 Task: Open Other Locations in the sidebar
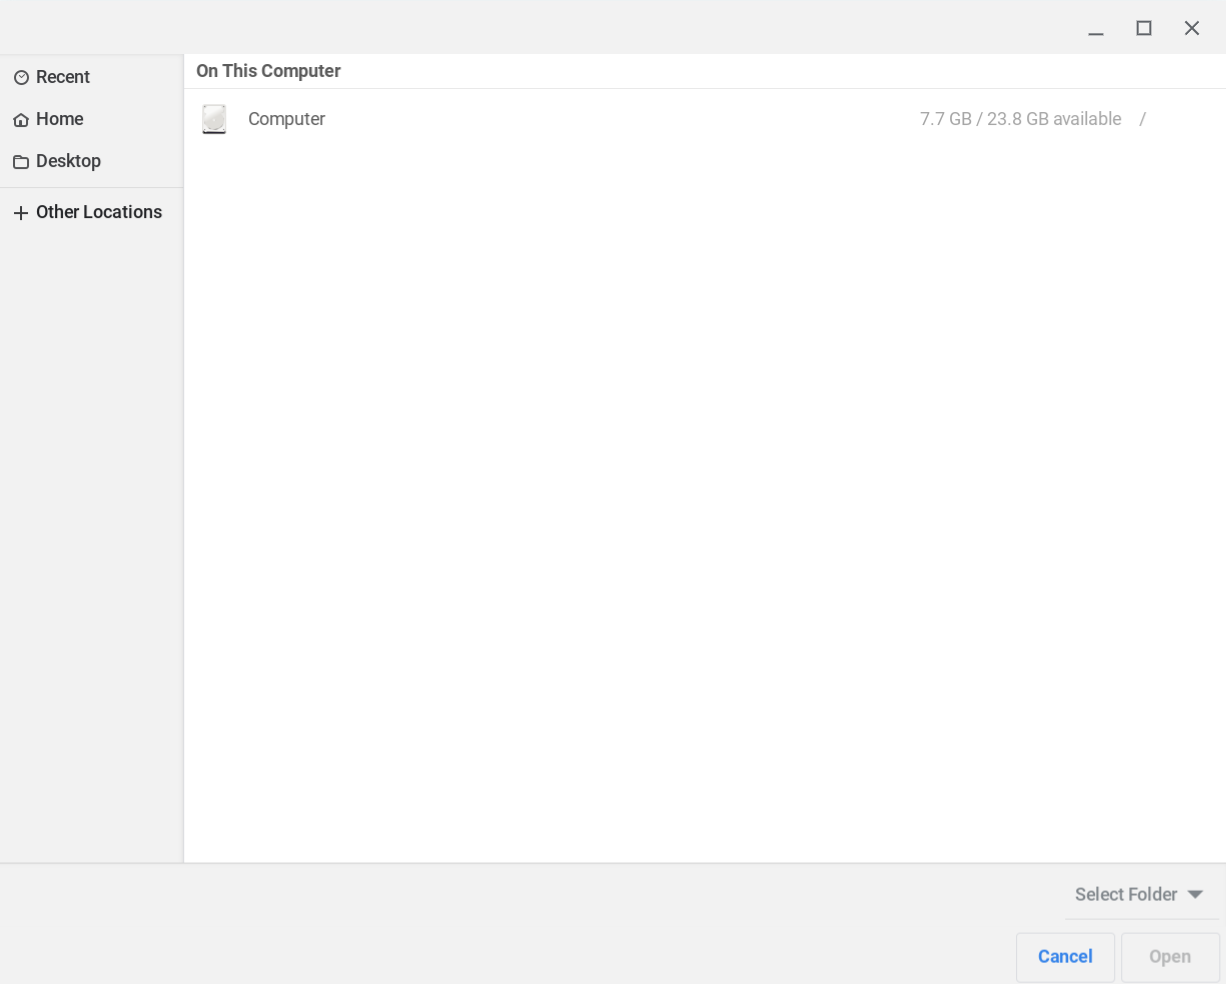99,212
